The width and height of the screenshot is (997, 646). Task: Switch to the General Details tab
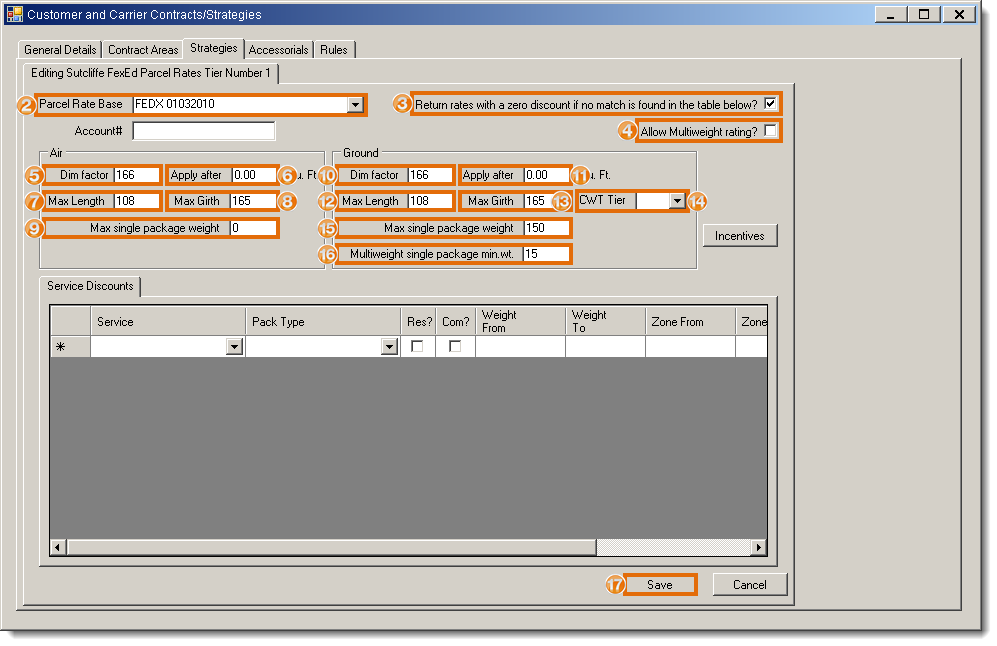60,50
